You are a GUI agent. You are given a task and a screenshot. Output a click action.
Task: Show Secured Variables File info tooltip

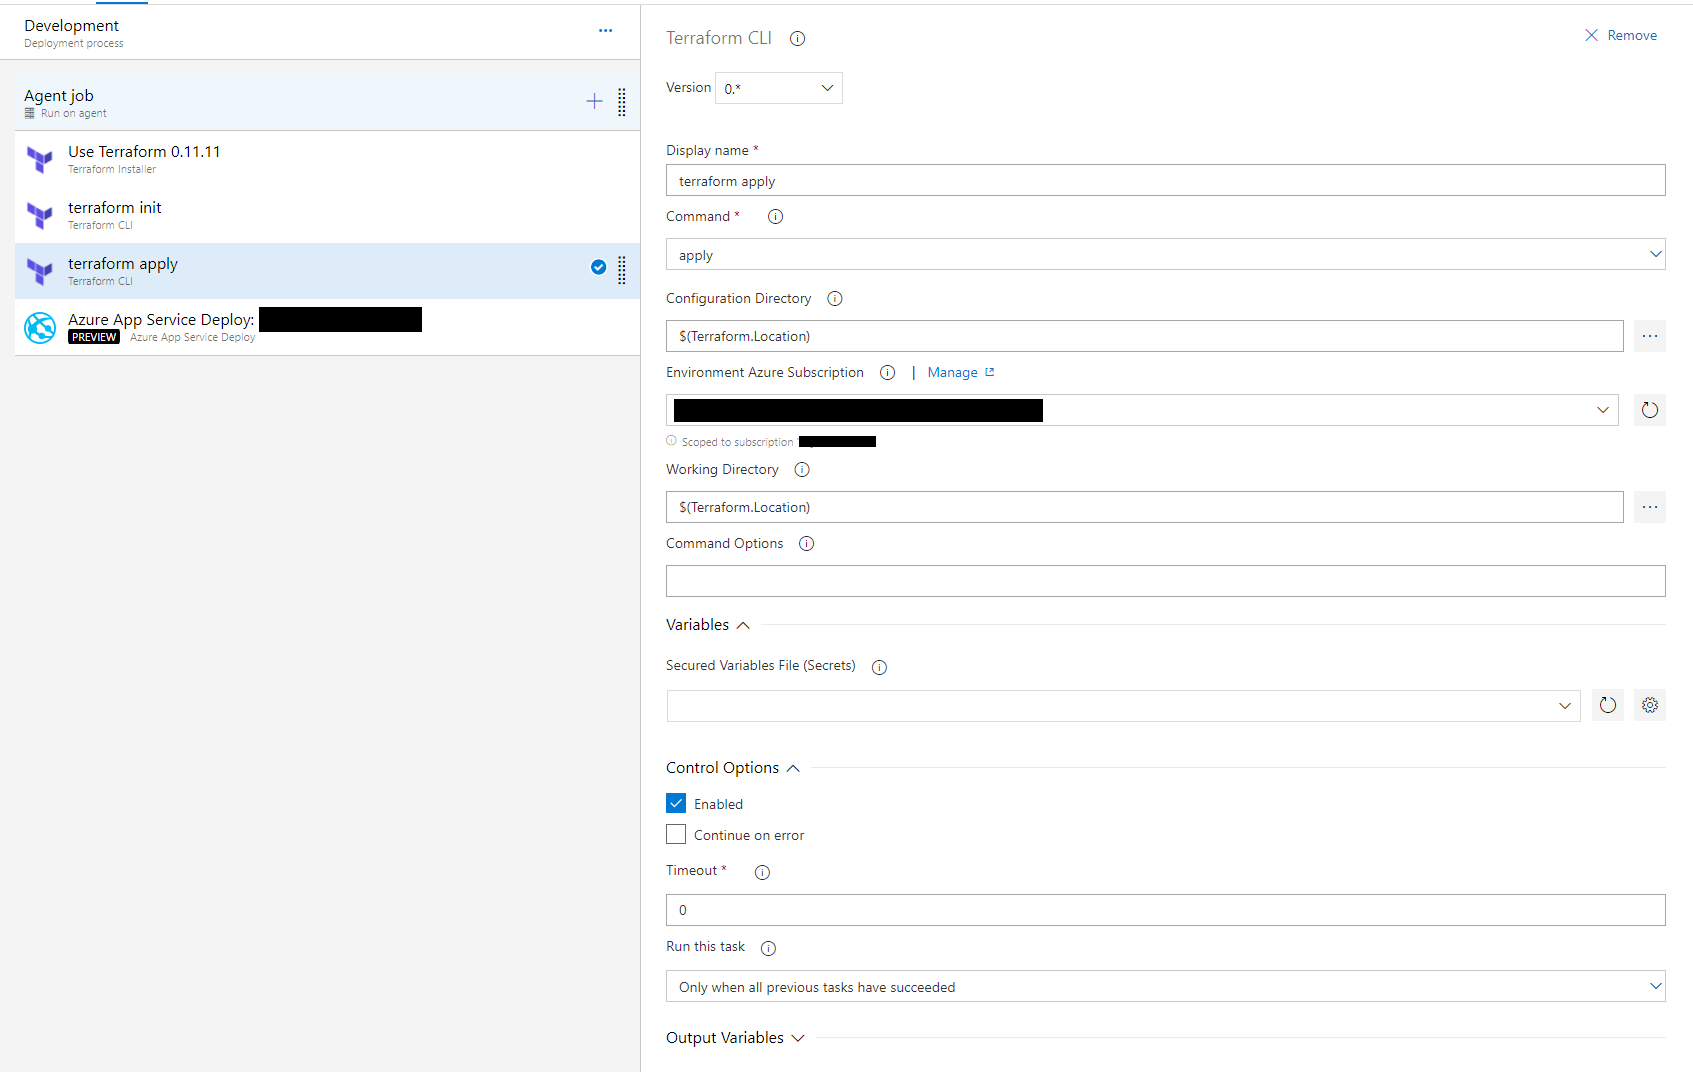point(879,667)
